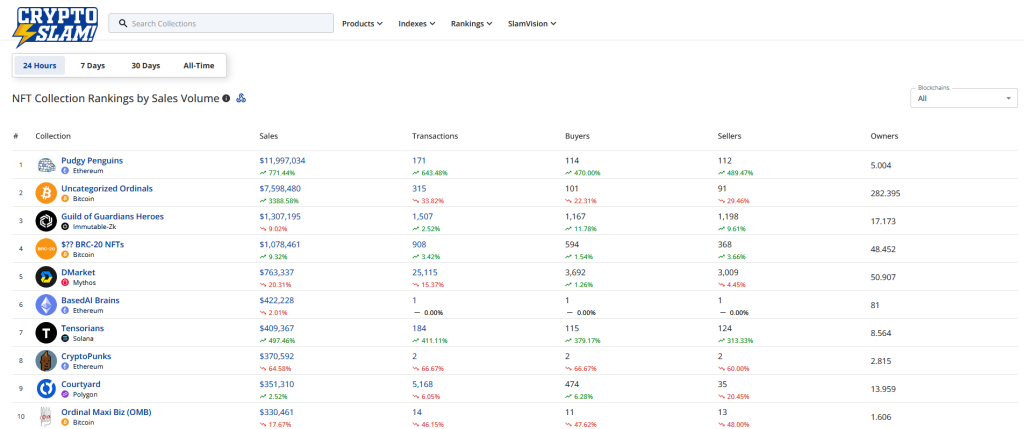Click the 1,507 transactions value
The width and height of the screenshot is (1024, 429).
(x=423, y=216)
